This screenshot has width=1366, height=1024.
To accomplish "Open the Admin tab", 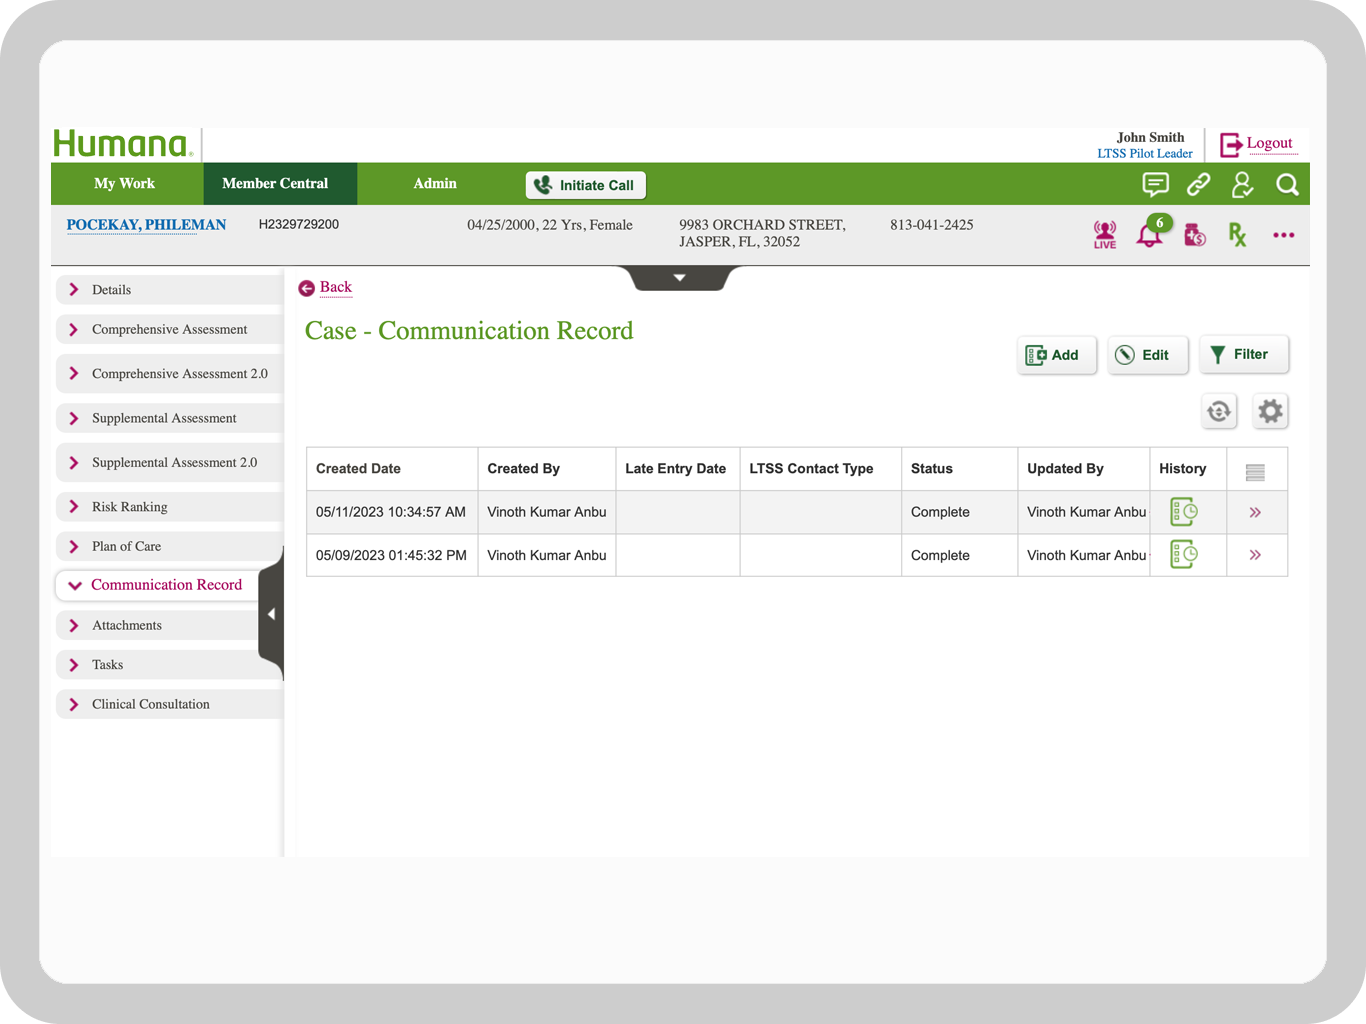I will pos(435,184).
